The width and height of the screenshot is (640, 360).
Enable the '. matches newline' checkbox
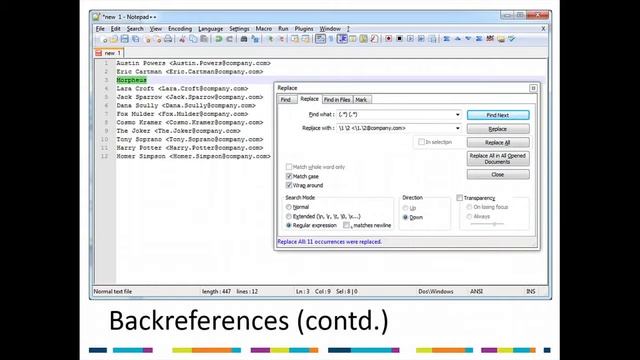coord(346,225)
